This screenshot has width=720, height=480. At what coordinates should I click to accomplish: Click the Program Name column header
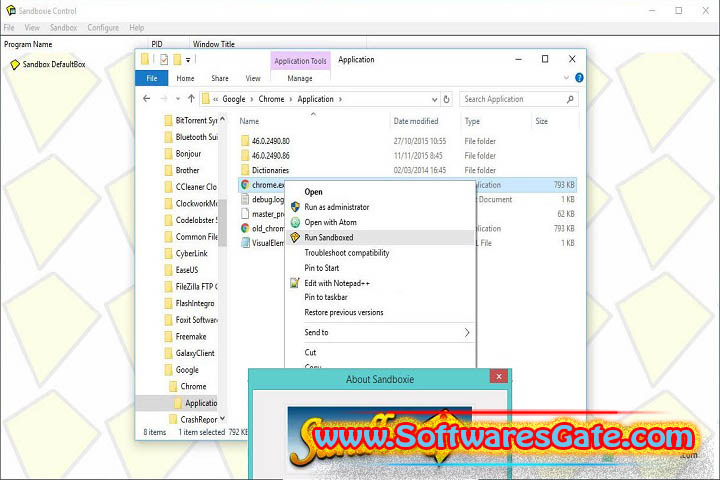[x=28, y=44]
